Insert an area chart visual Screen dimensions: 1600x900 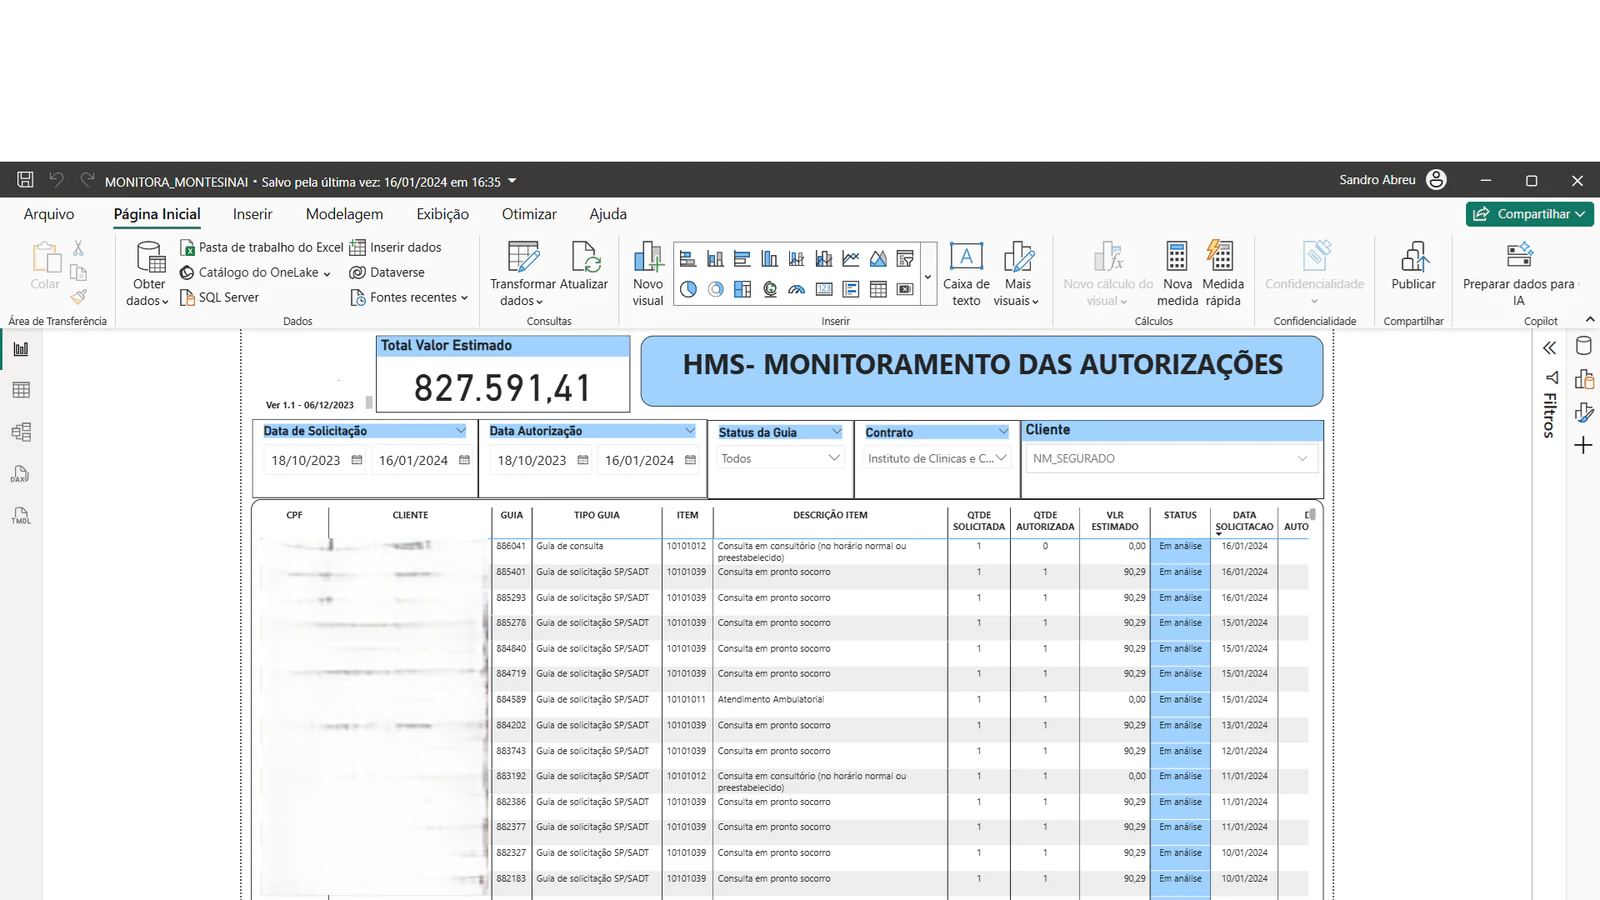(878, 259)
